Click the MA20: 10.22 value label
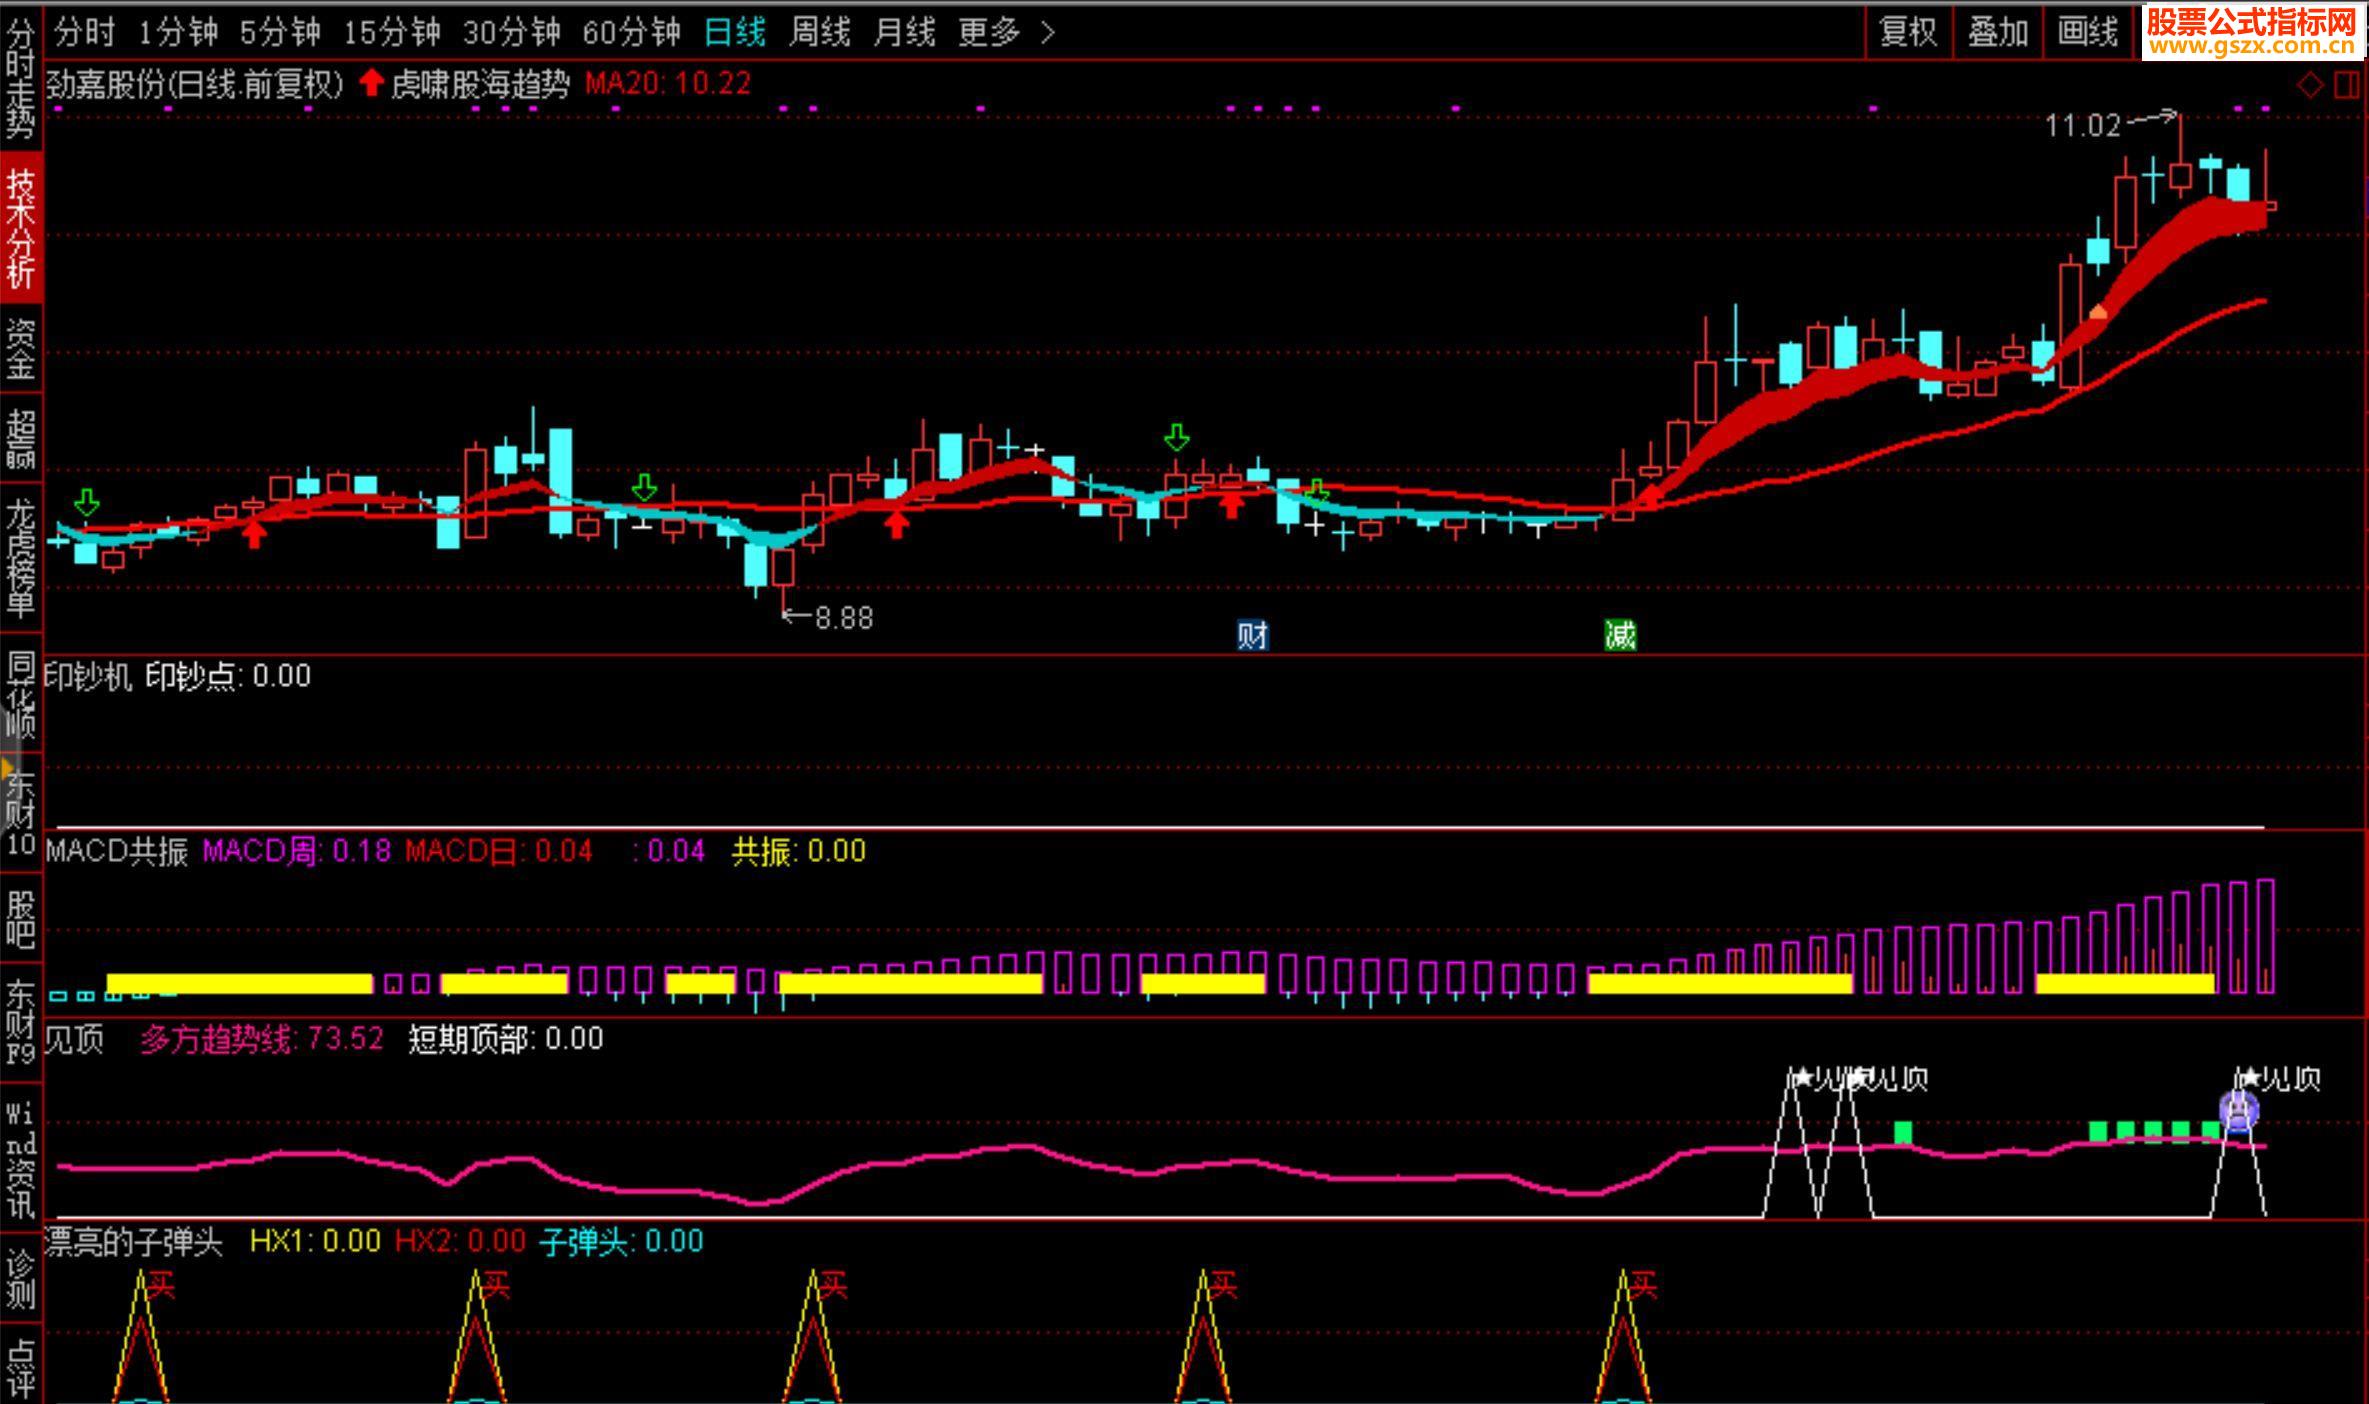The width and height of the screenshot is (2369, 1404). (x=668, y=84)
